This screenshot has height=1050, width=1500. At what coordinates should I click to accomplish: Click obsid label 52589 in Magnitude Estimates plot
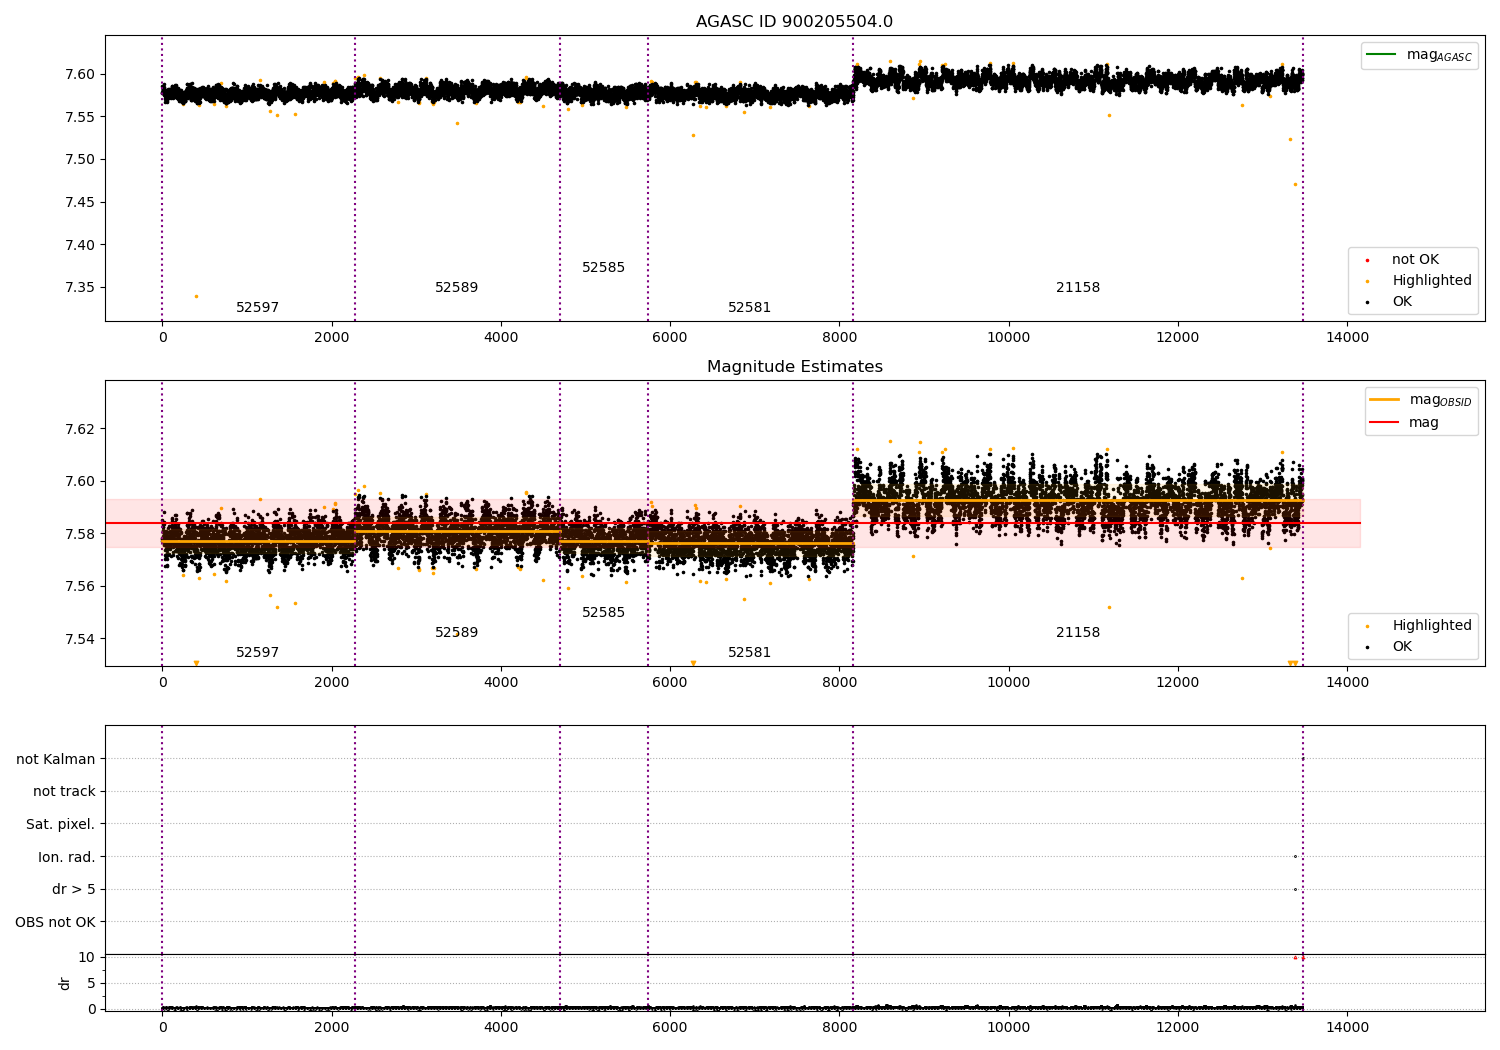tap(456, 633)
